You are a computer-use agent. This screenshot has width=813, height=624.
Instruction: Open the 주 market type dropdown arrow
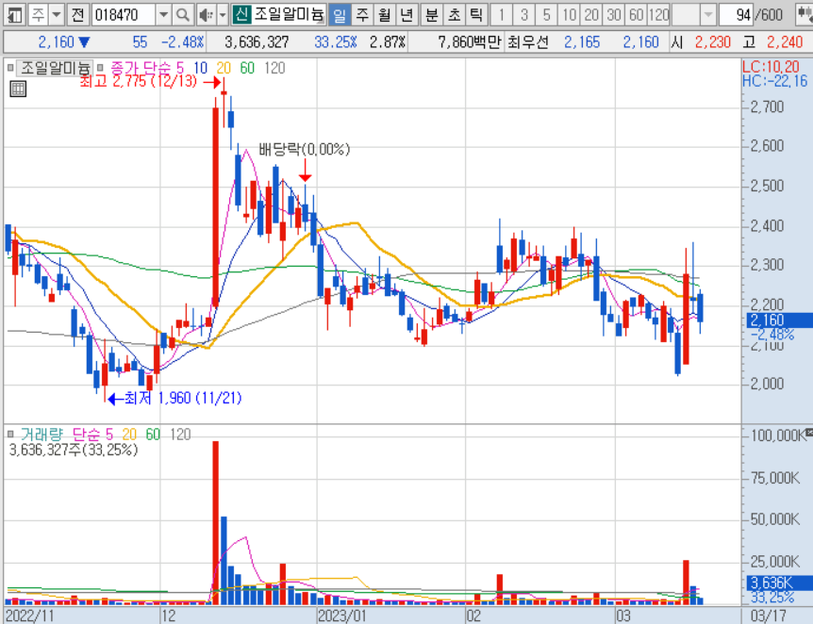tap(57, 15)
